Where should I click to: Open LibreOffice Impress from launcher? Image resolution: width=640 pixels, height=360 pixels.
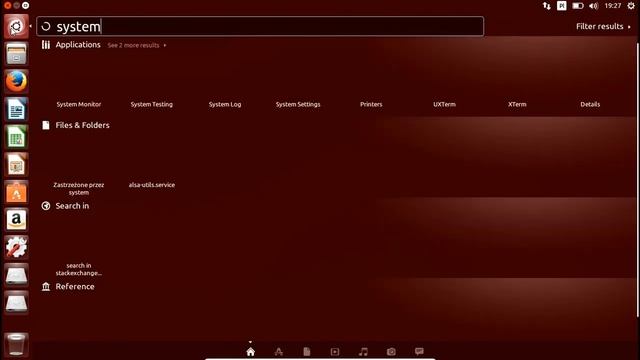pyautogui.click(x=16, y=164)
